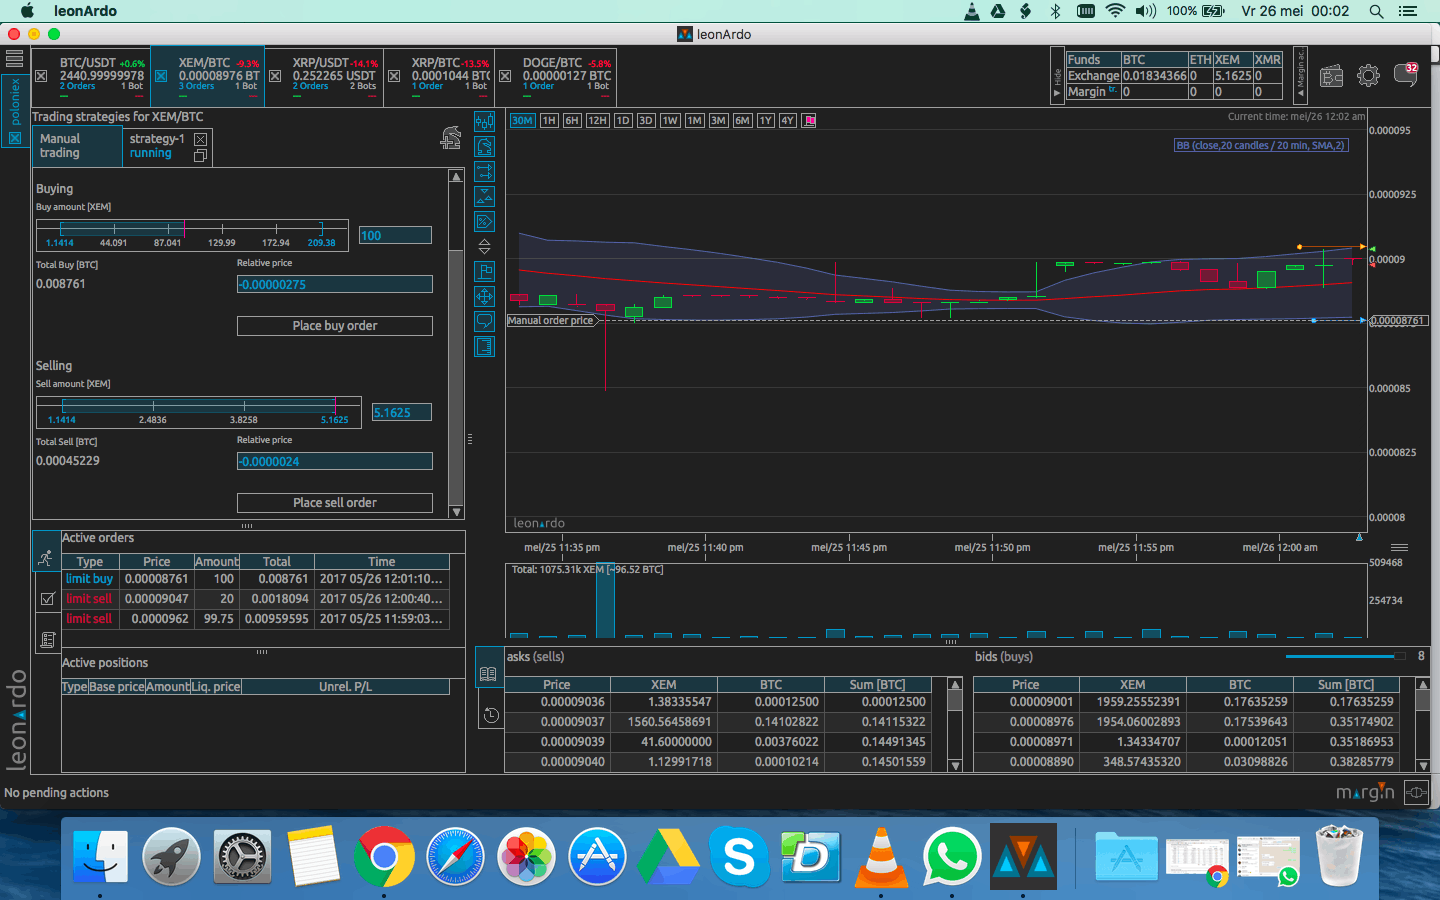Switch to the Manual trading tab

tap(77, 147)
